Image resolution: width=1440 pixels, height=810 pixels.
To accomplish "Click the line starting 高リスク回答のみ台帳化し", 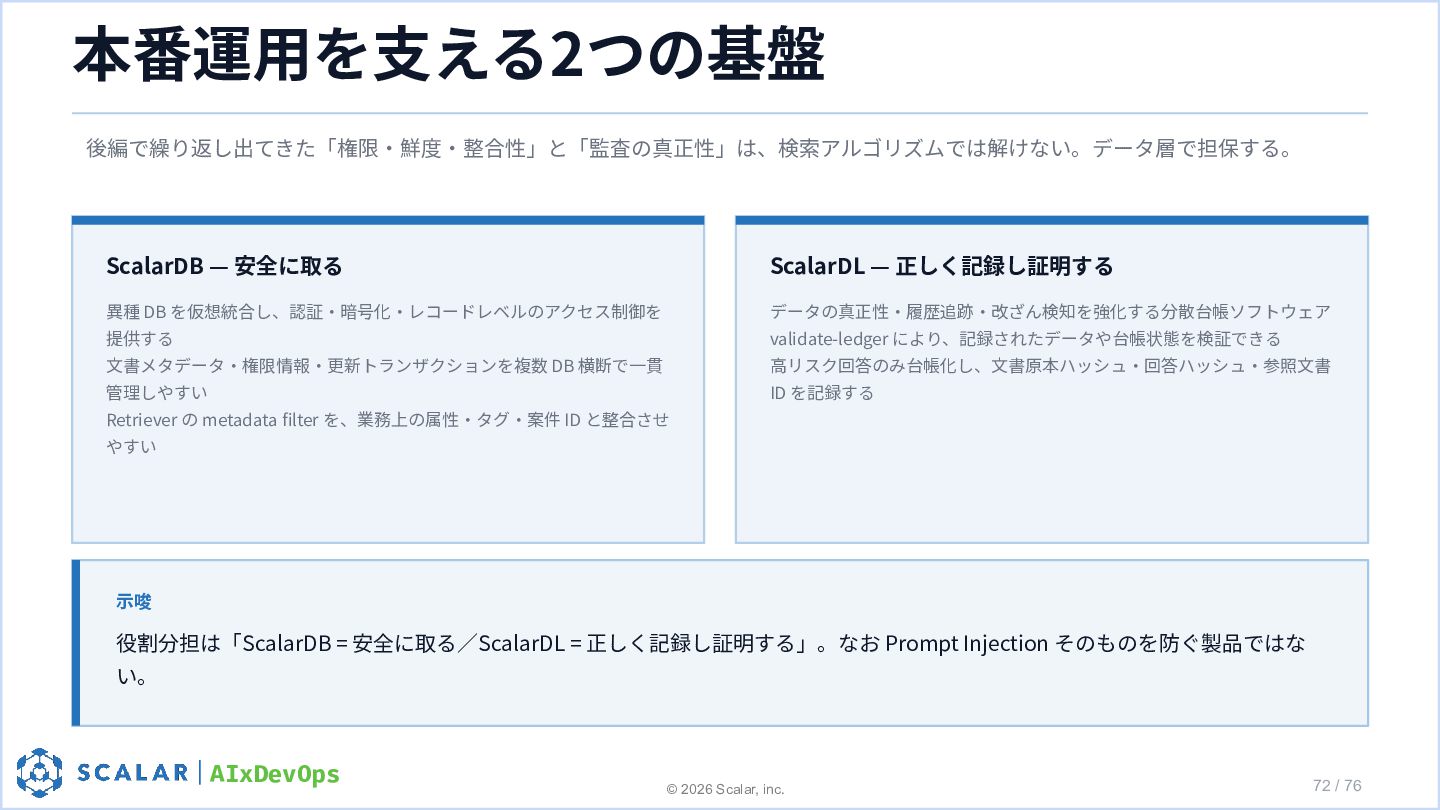I will coord(1050,379).
